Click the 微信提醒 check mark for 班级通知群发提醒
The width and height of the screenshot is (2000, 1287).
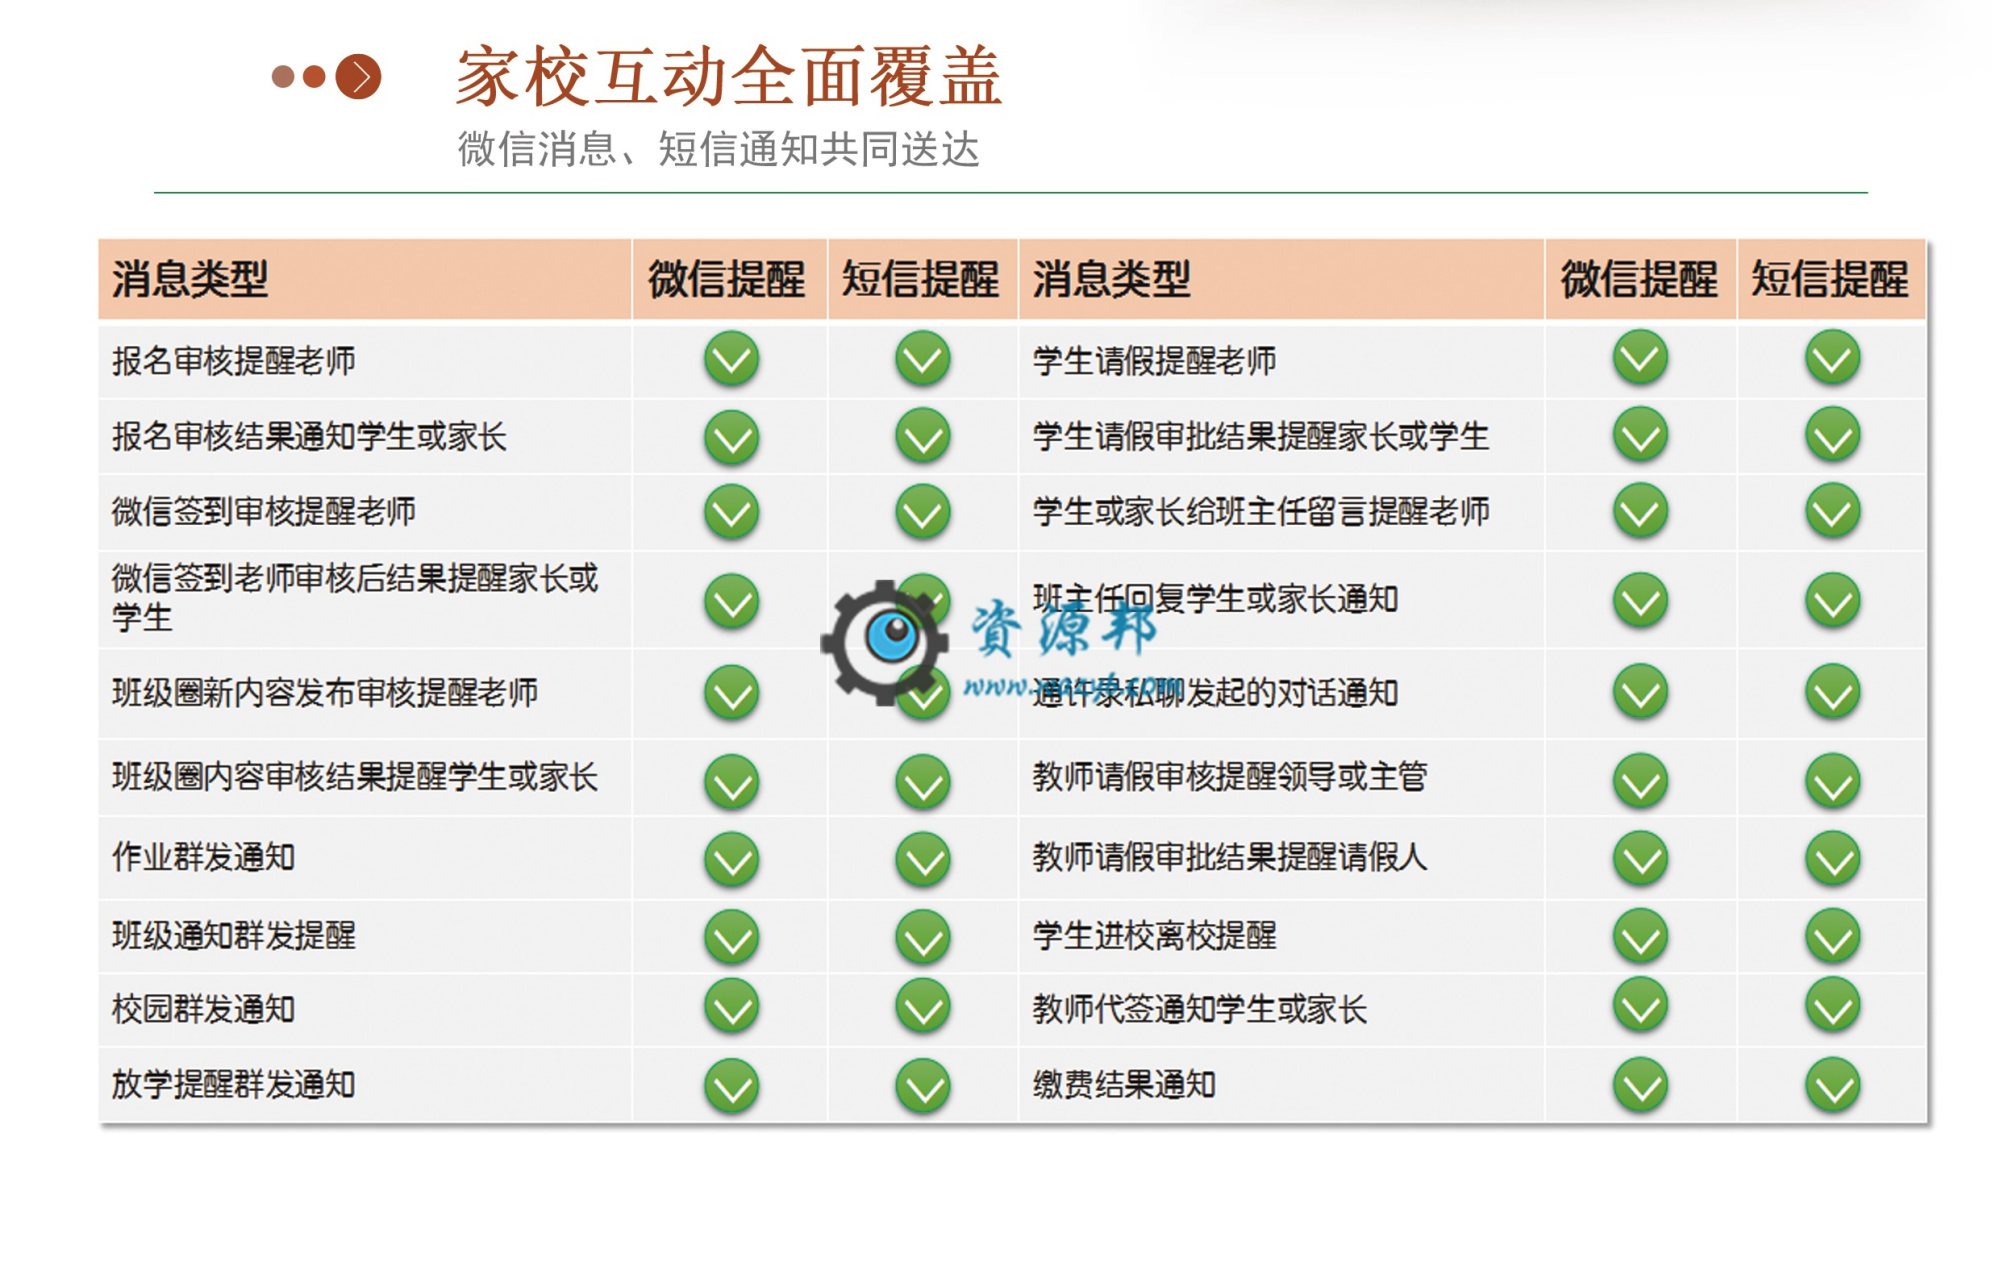tap(732, 937)
